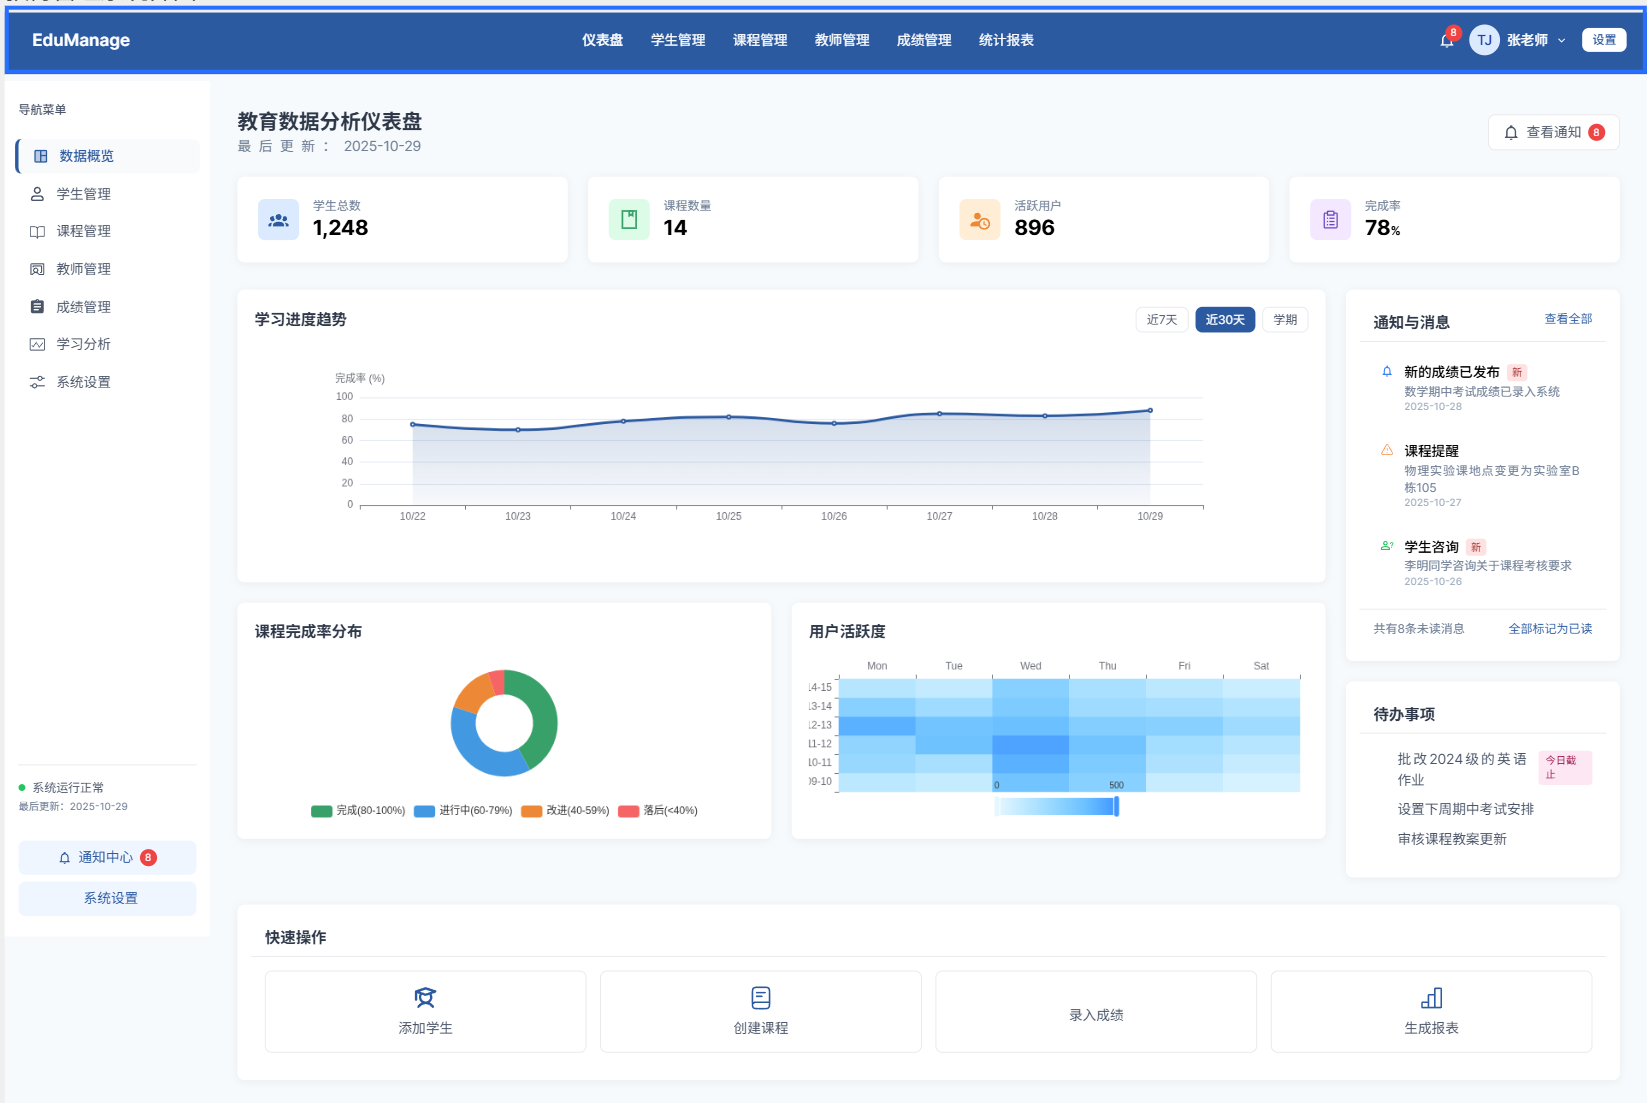Select the 近7天 time range option

1161,319
